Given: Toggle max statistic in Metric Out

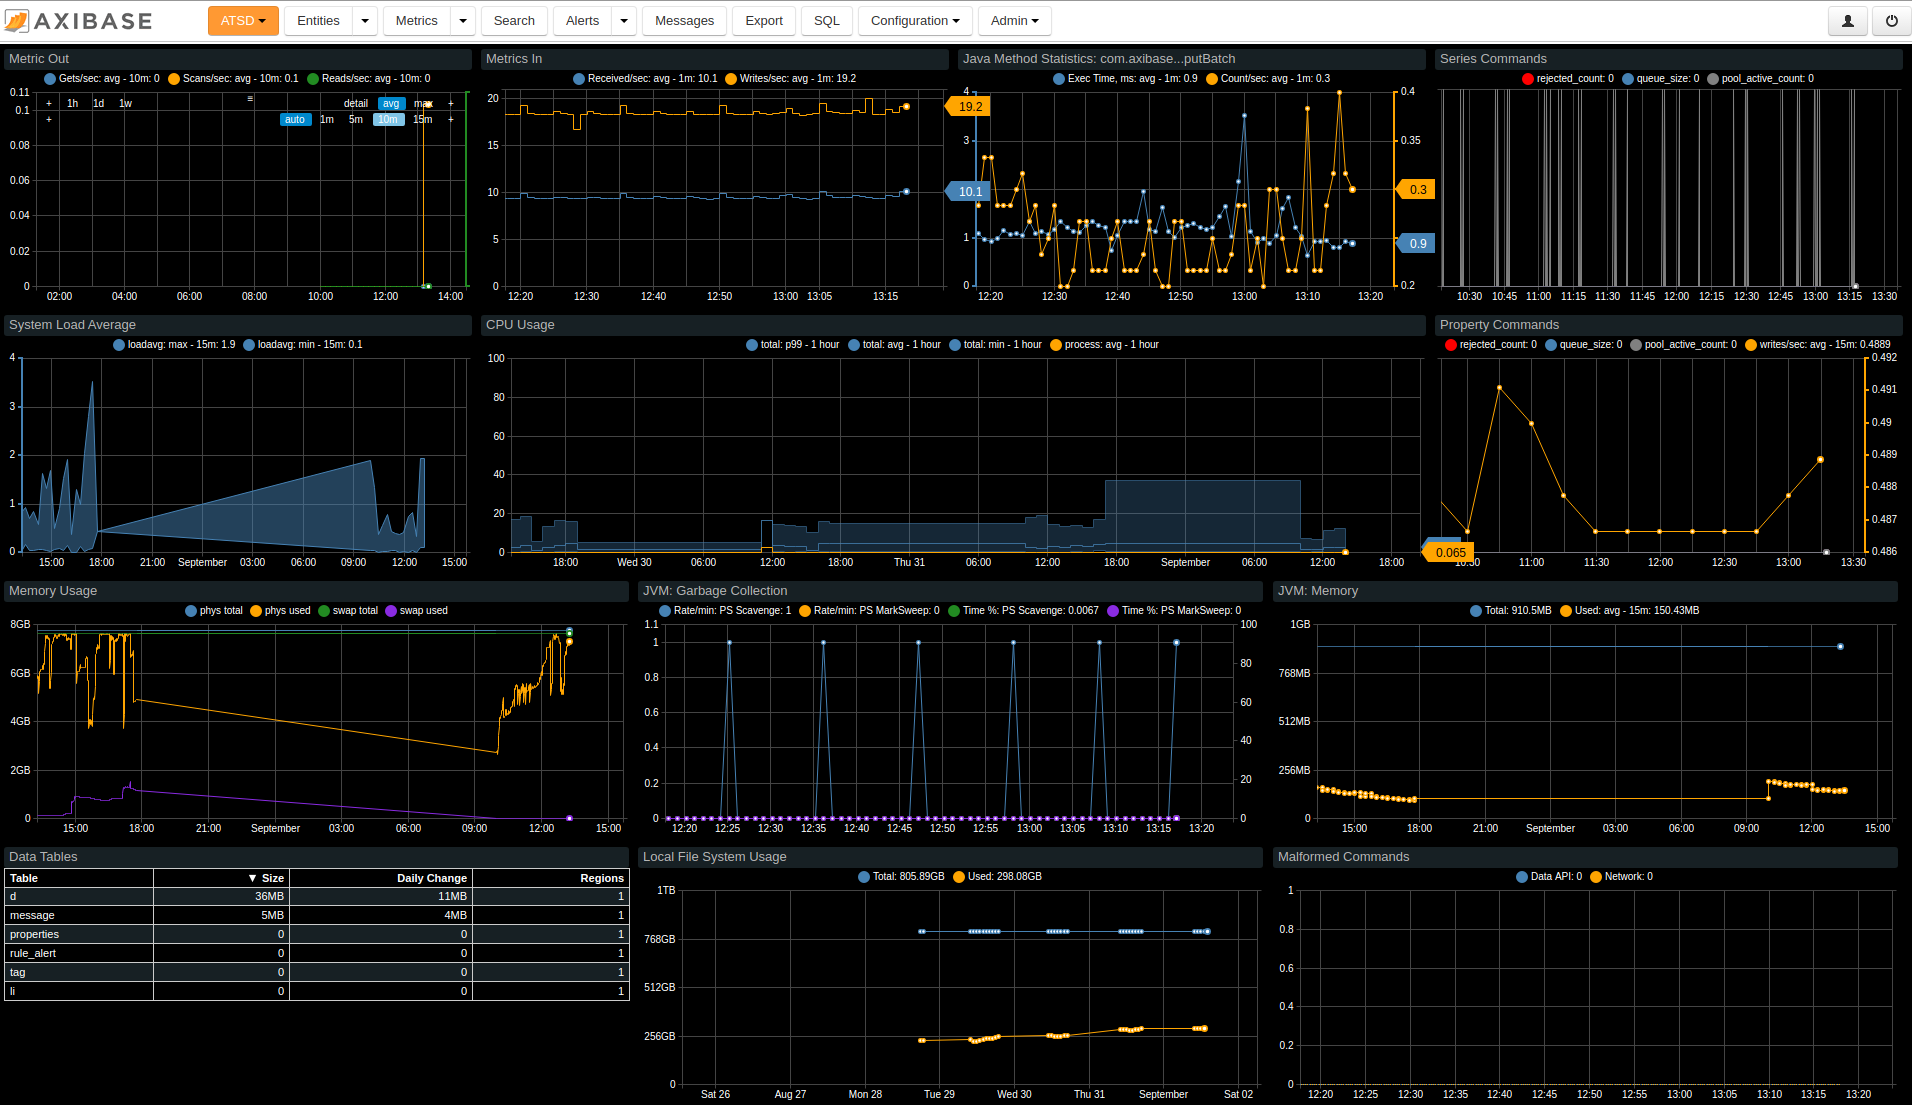Looking at the screenshot, I should click(423, 103).
